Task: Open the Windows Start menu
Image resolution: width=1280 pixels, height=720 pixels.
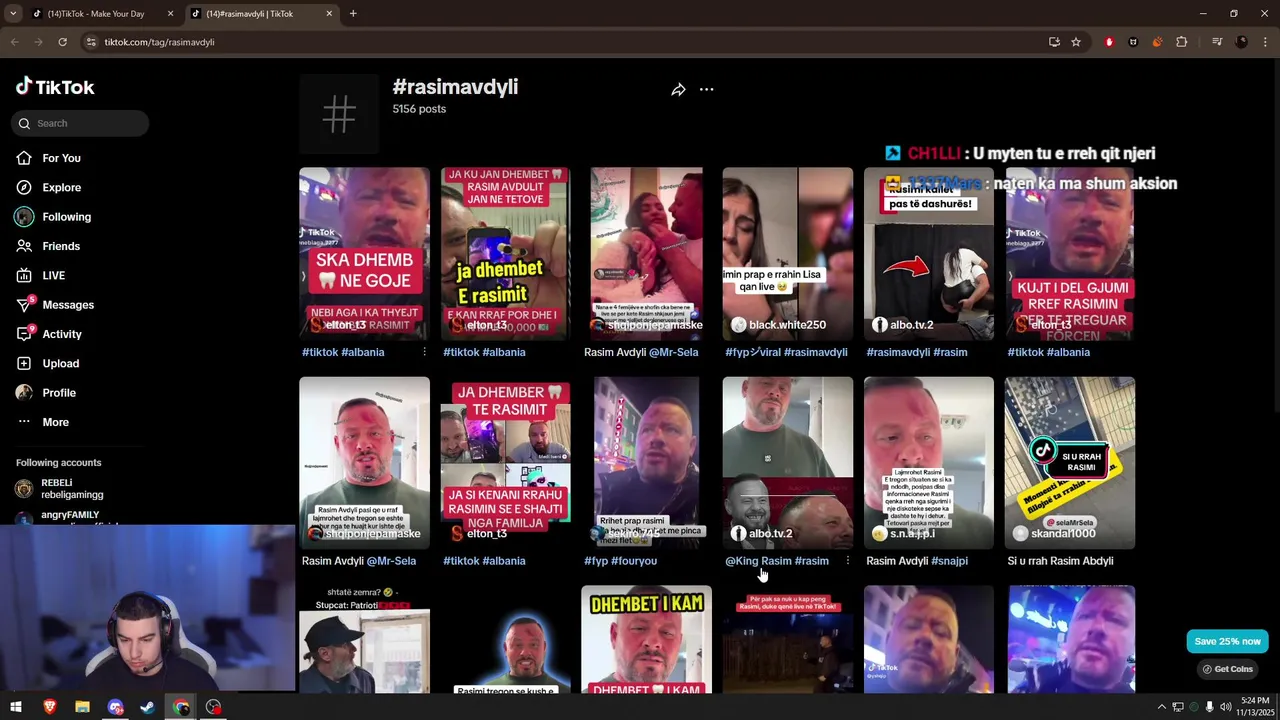Action: point(16,707)
